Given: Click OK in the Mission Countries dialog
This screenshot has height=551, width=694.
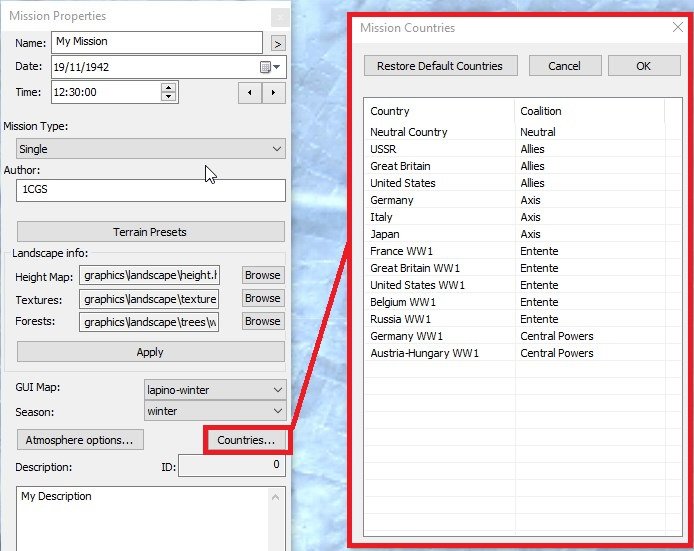Looking at the screenshot, I should [x=643, y=66].
